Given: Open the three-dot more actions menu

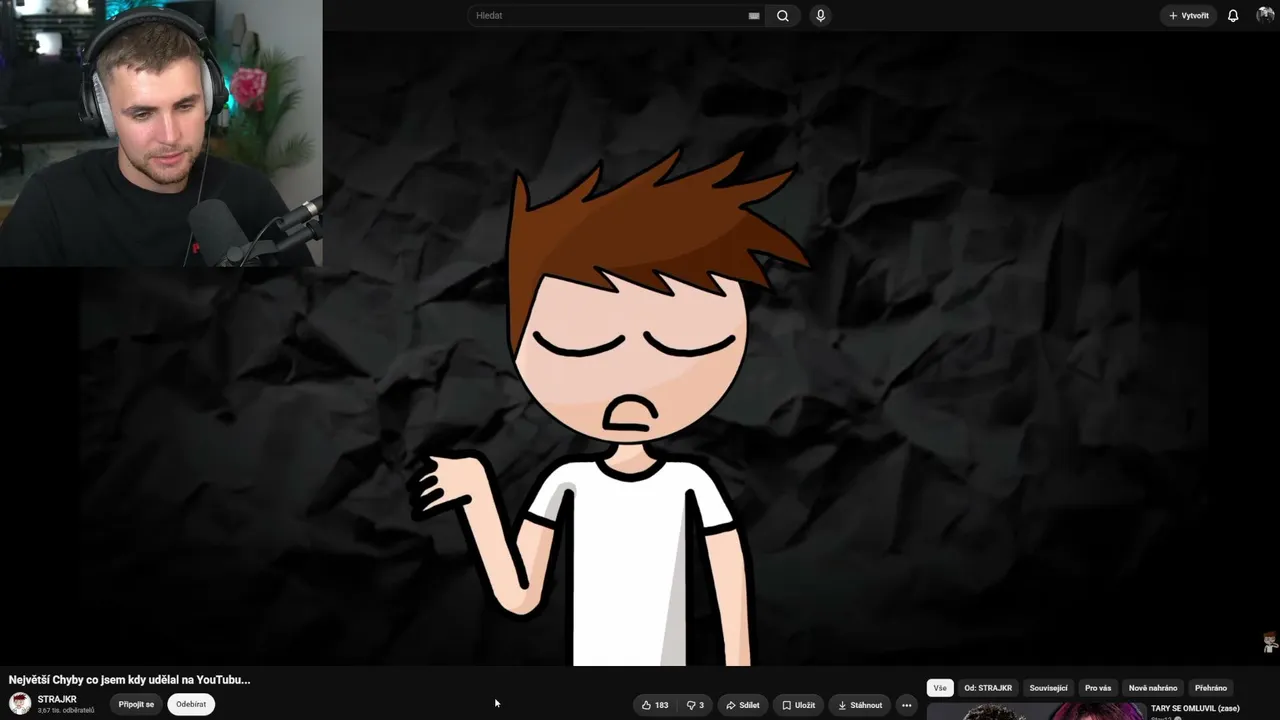Looking at the screenshot, I should click(907, 705).
